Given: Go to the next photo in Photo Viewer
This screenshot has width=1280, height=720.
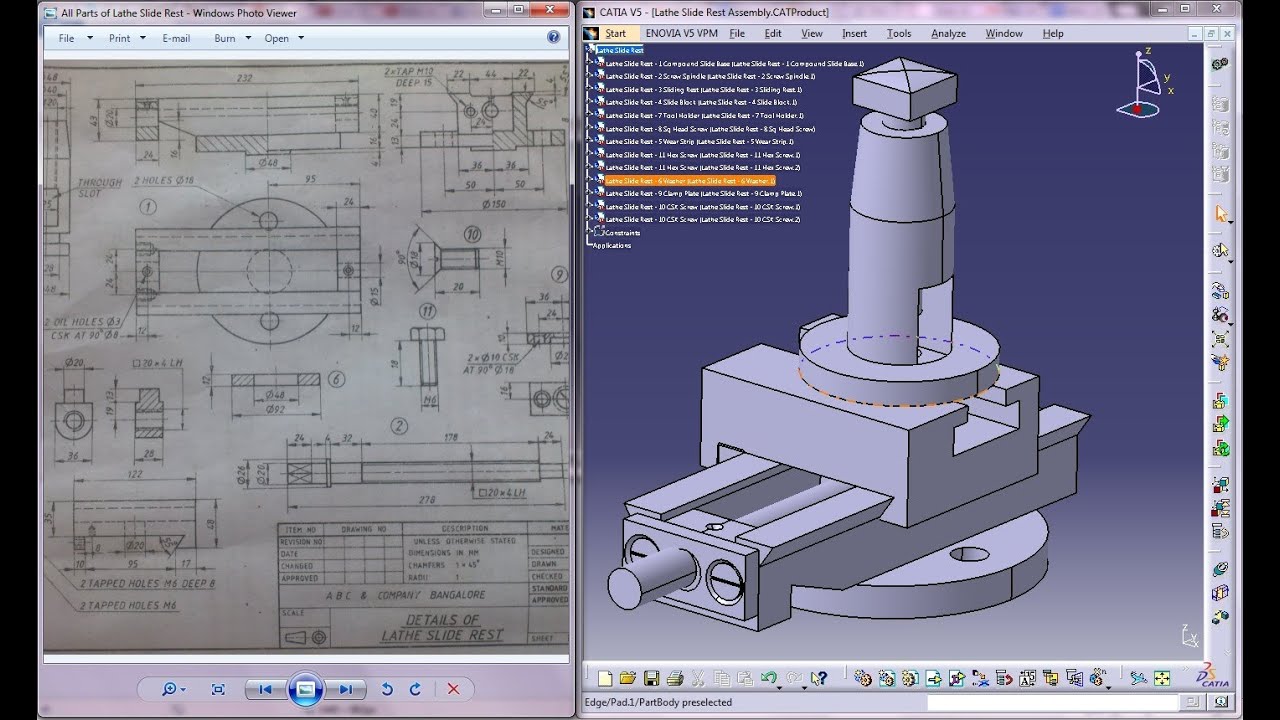Looking at the screenshot, I should (x=345, y=689).
